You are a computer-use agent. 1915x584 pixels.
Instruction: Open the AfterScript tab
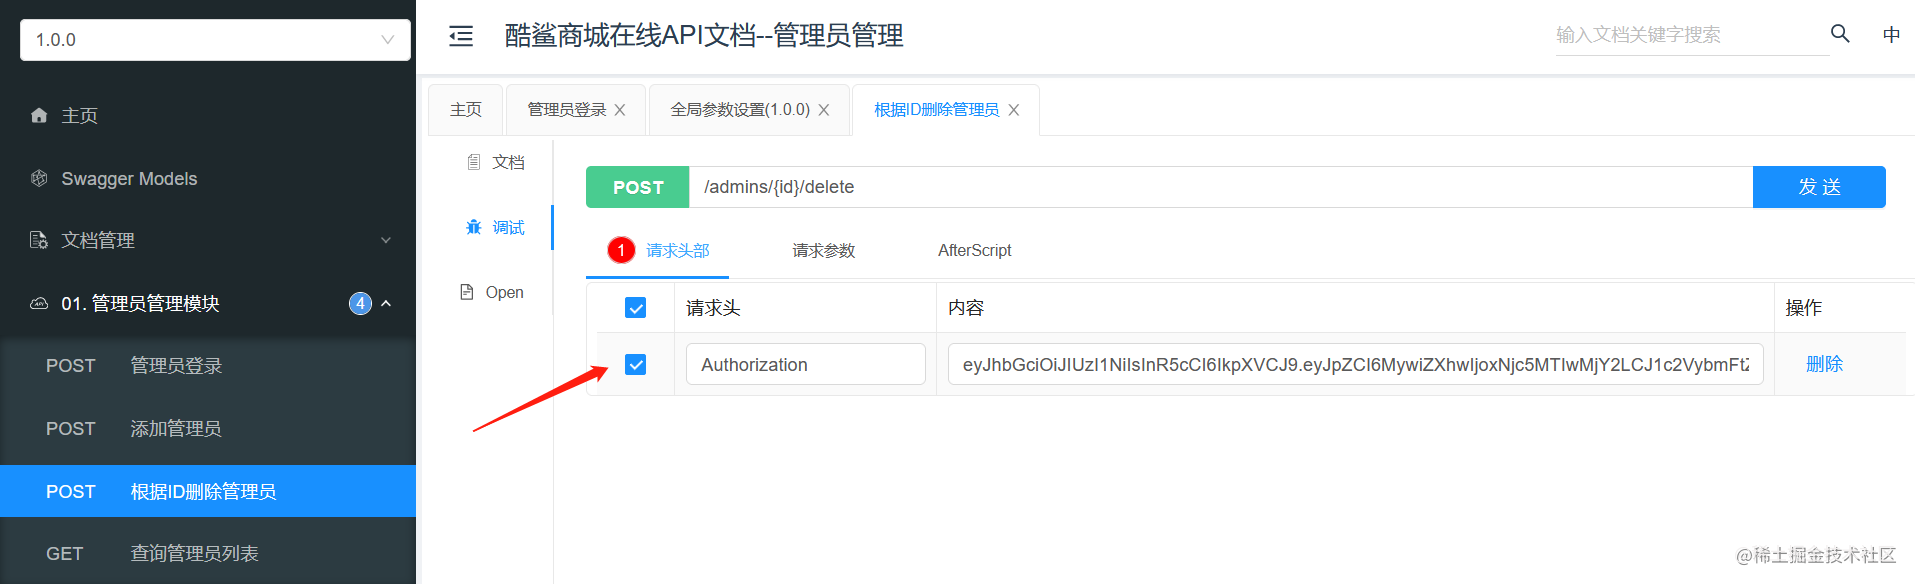point(974,250)
